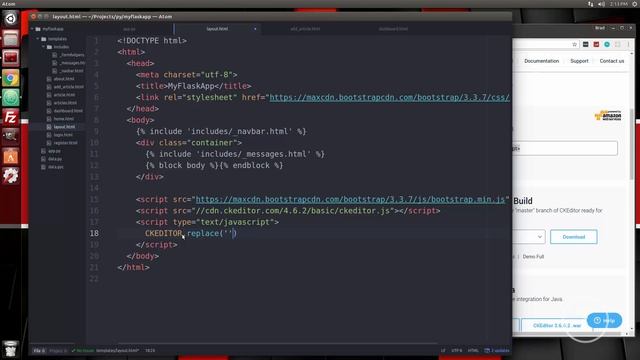Click the _navbar.html file icon
640x360 pixels.
pos(55,71)
